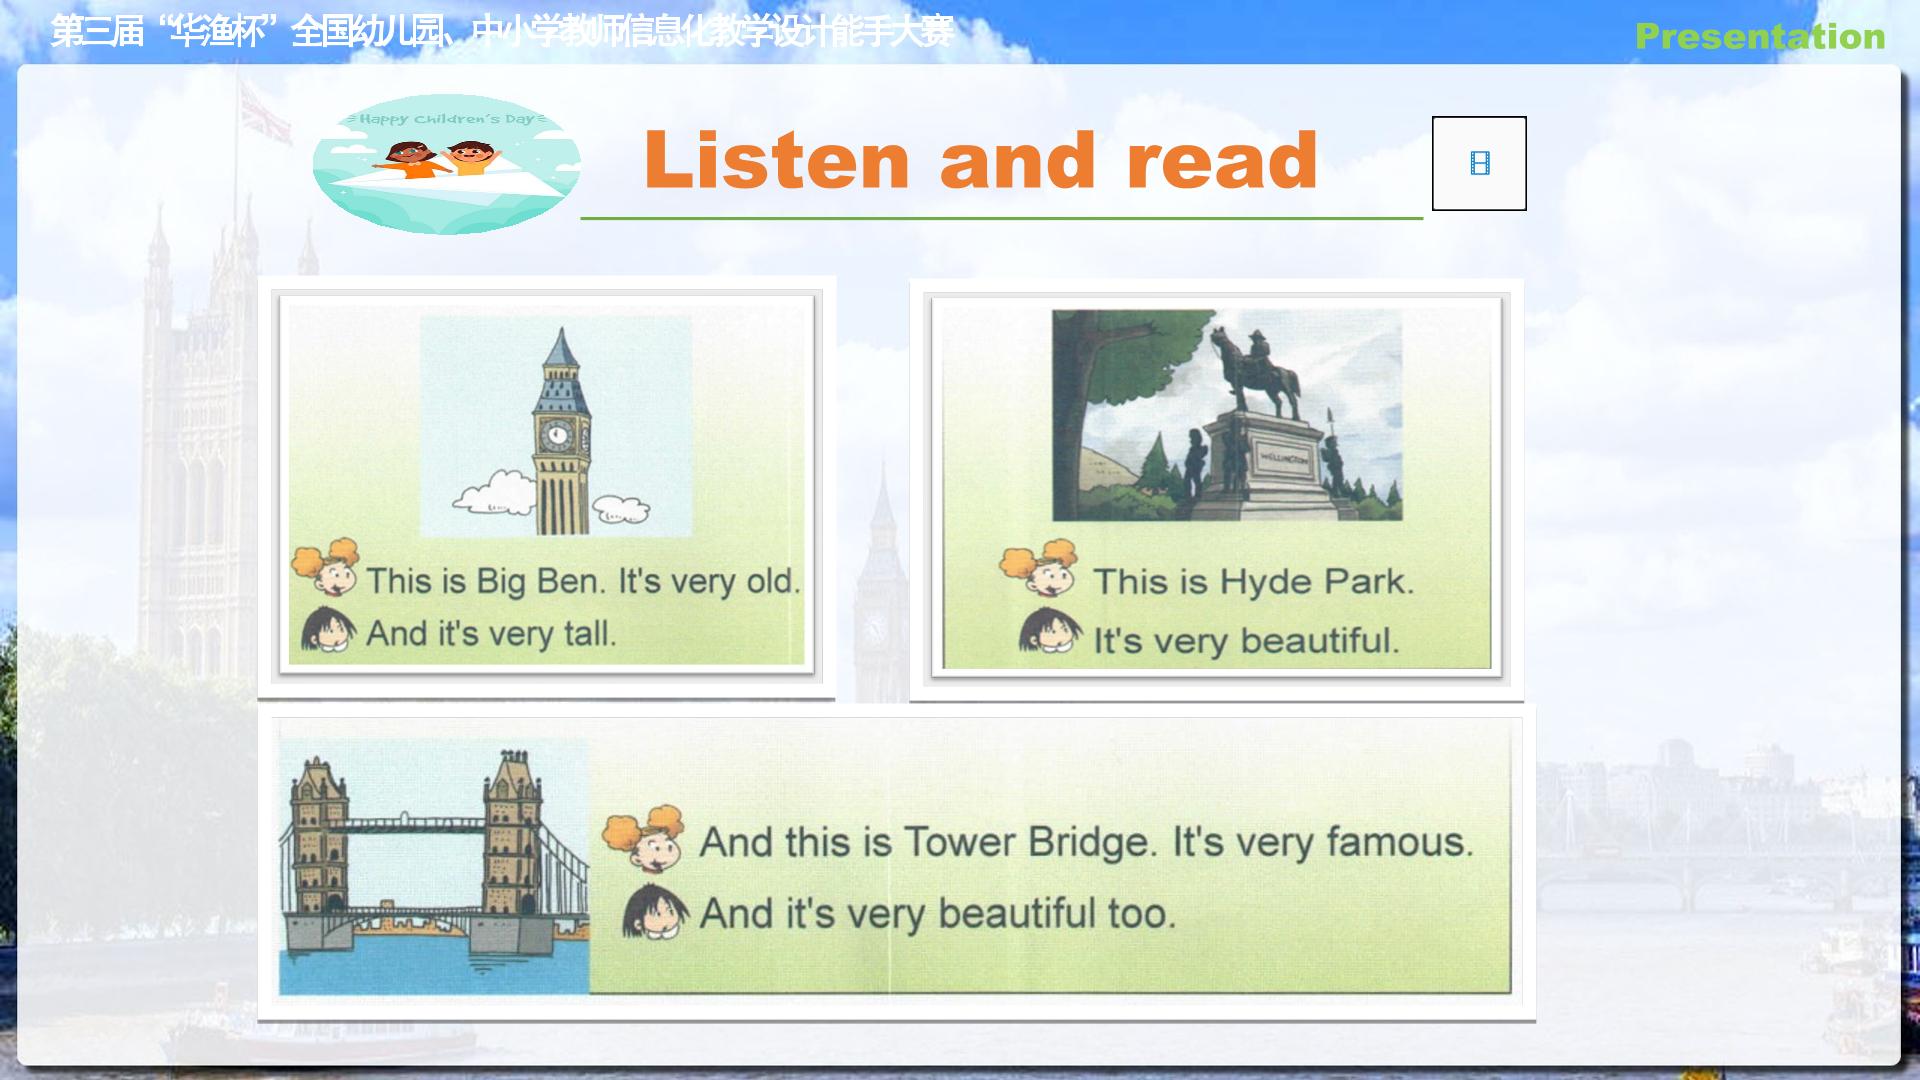
Task: Click the 'Listen and read' title
Action: tap(981, 160)
